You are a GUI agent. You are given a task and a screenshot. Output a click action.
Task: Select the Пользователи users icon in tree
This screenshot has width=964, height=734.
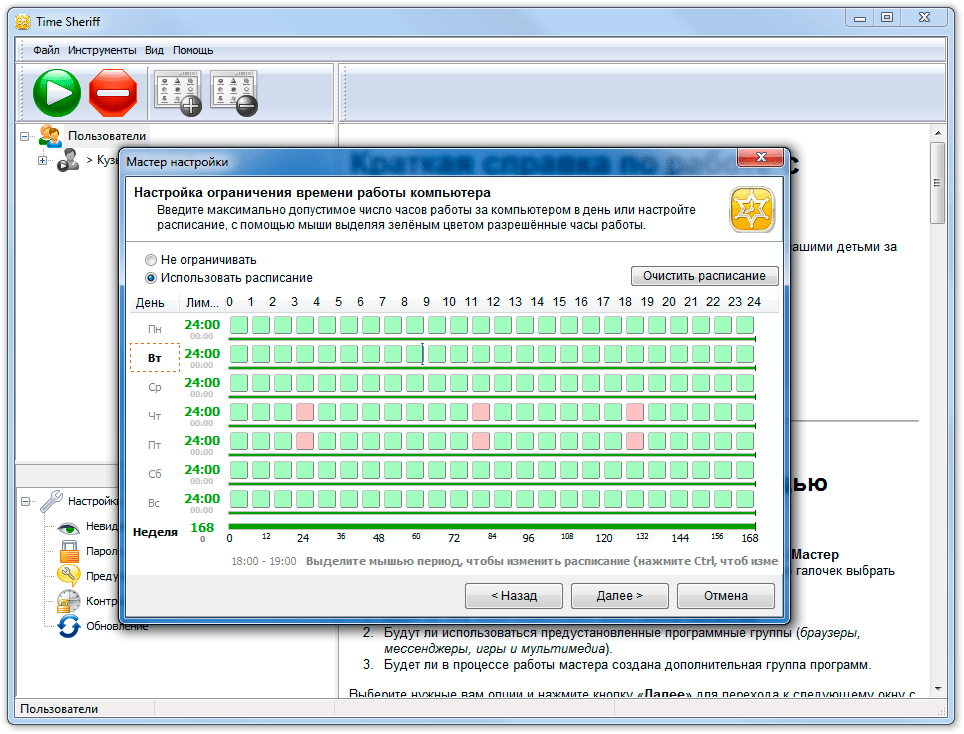click(x=50, y=136)
